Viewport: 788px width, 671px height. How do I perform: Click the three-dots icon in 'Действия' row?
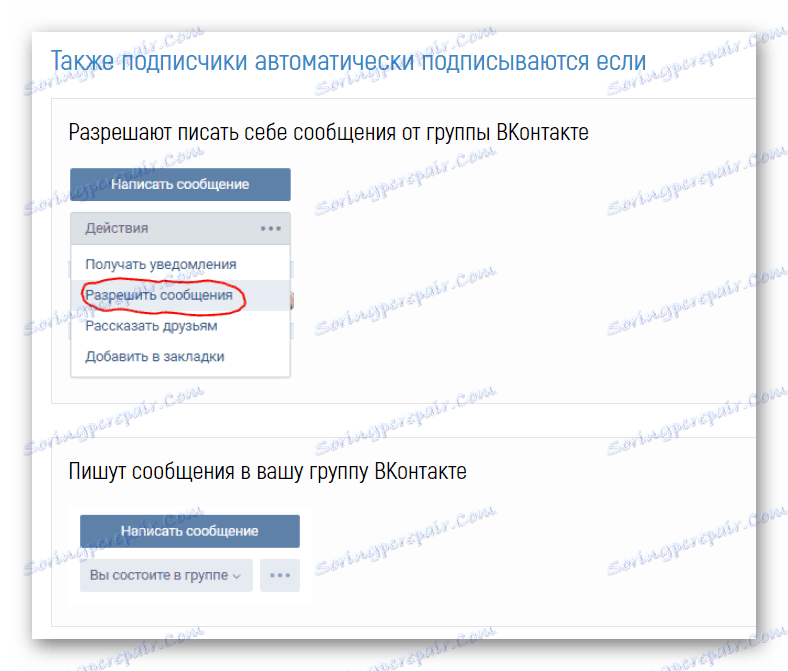pyautogui.click(x=270, y=229)
